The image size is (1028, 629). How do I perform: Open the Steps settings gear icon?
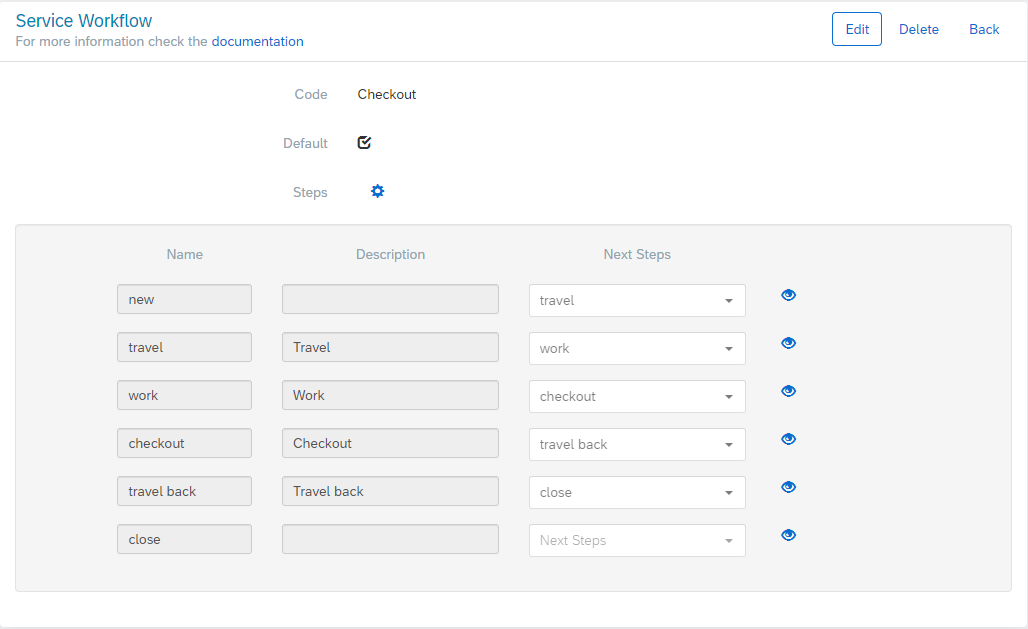click(x=377, y=191)
